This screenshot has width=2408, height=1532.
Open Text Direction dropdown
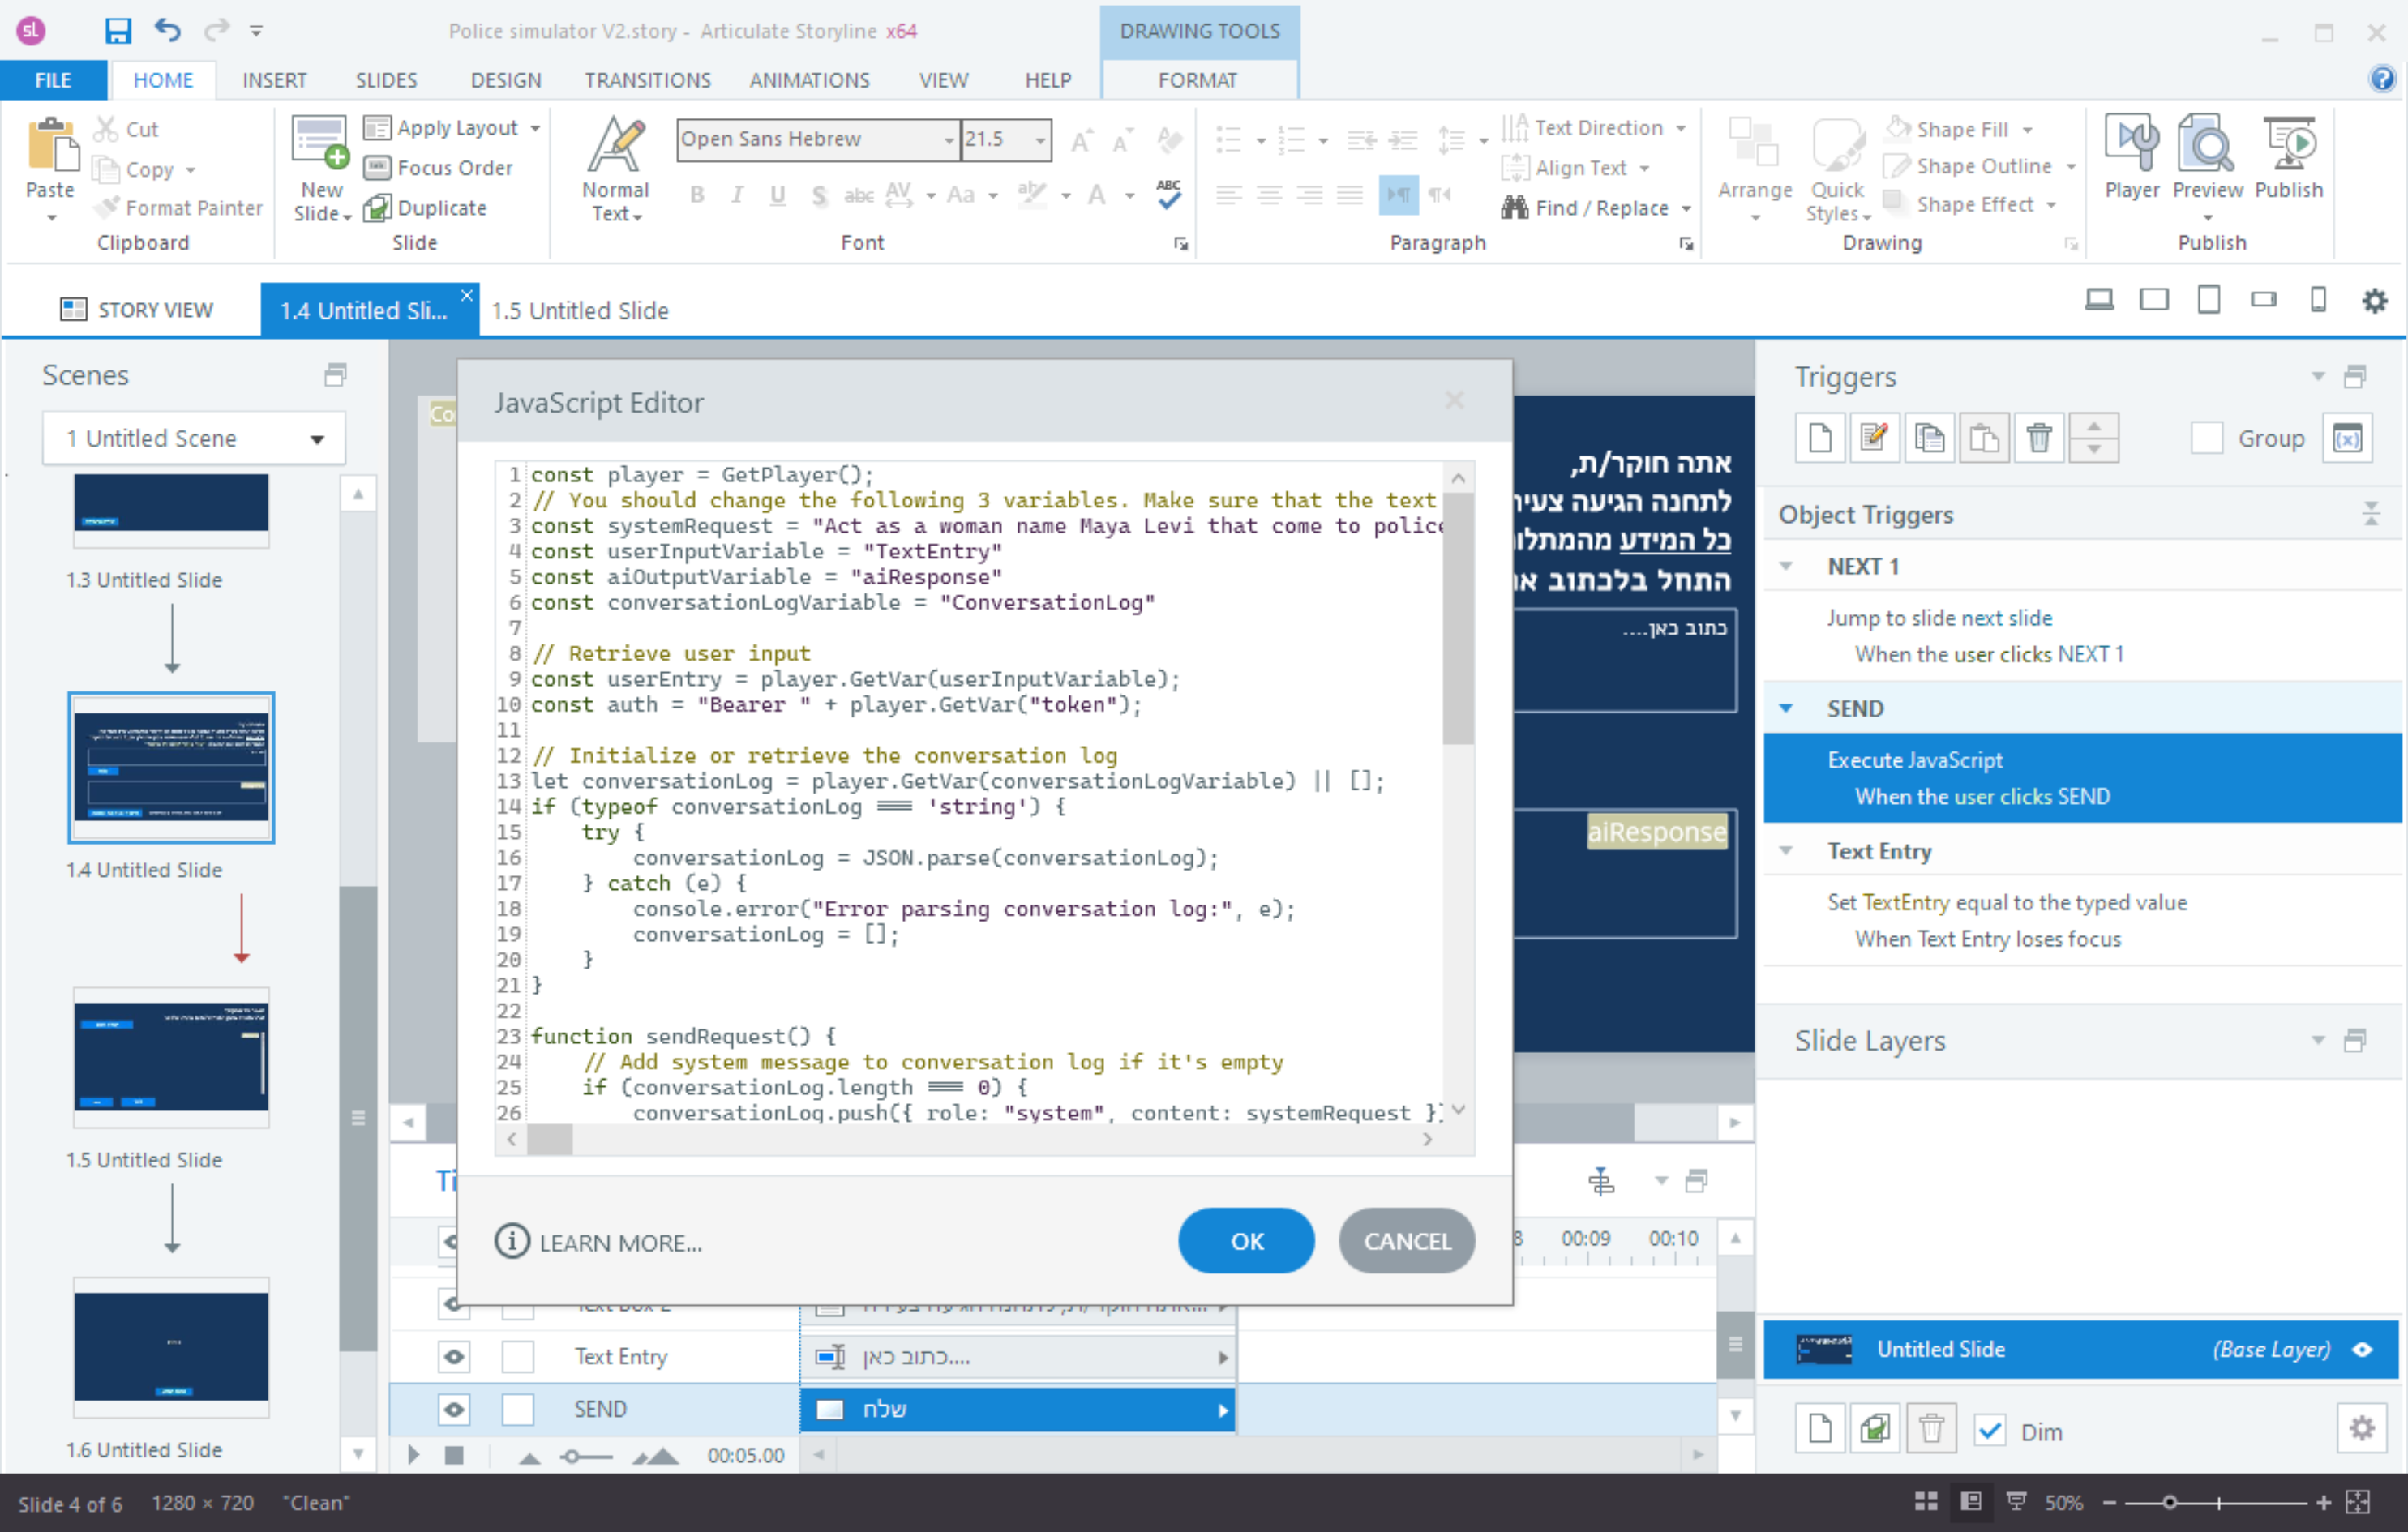1680,128
